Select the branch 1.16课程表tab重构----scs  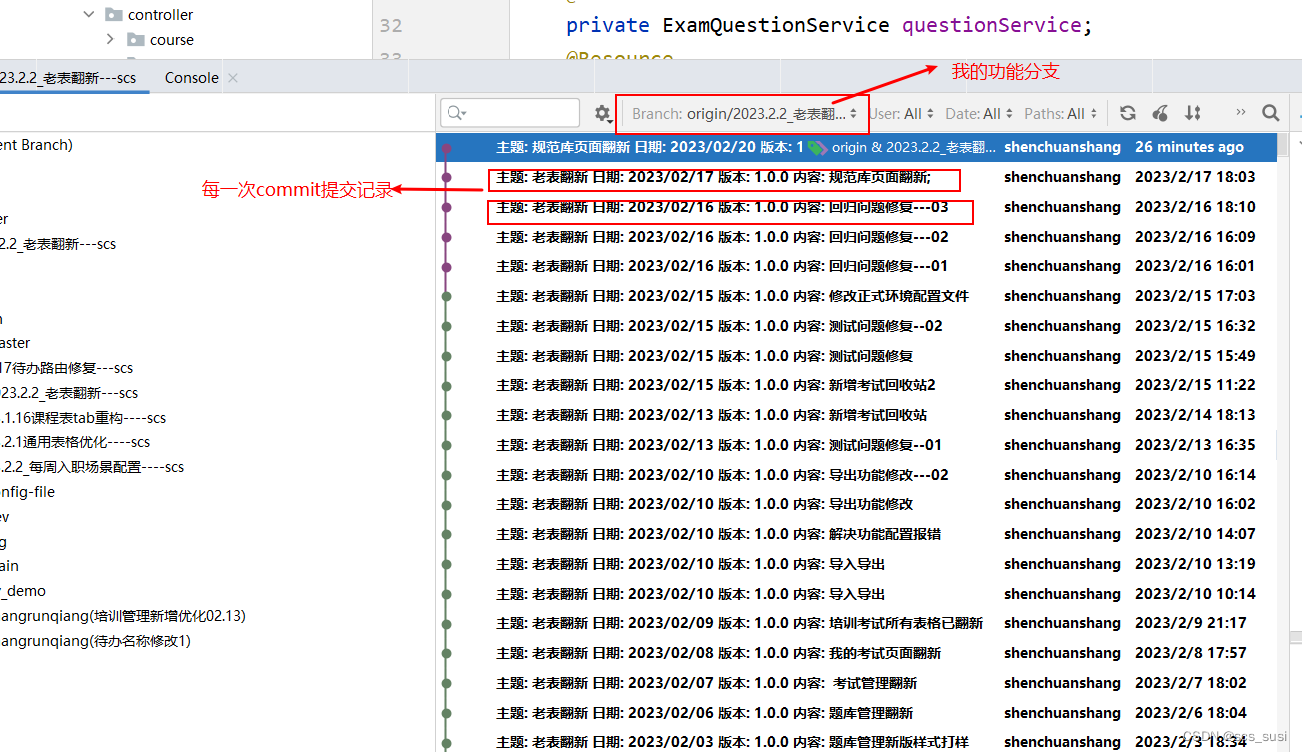(83, 418)
